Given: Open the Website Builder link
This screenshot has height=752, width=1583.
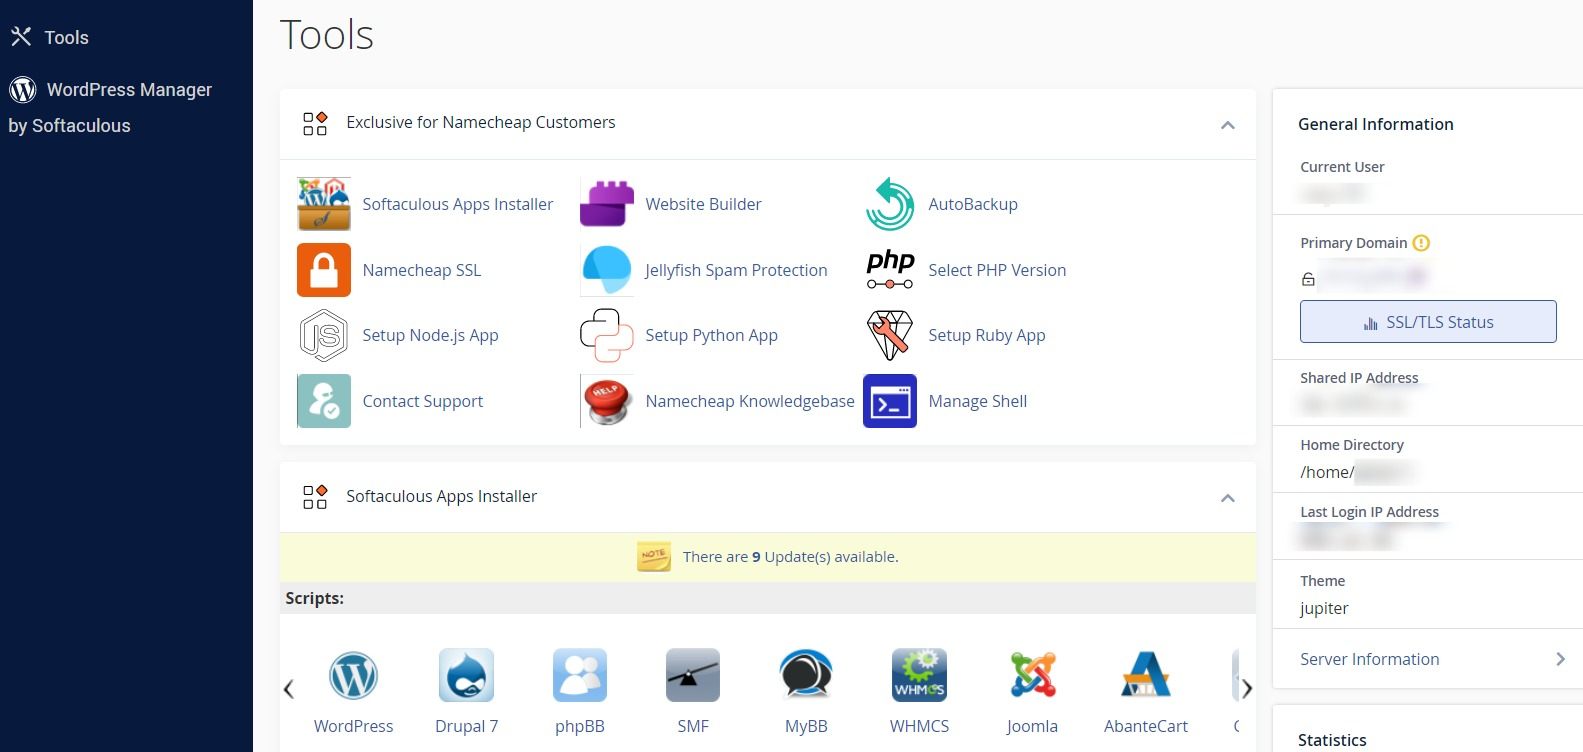Looking at the screenshot, I should pyautogui.click(x=703, y=204).
